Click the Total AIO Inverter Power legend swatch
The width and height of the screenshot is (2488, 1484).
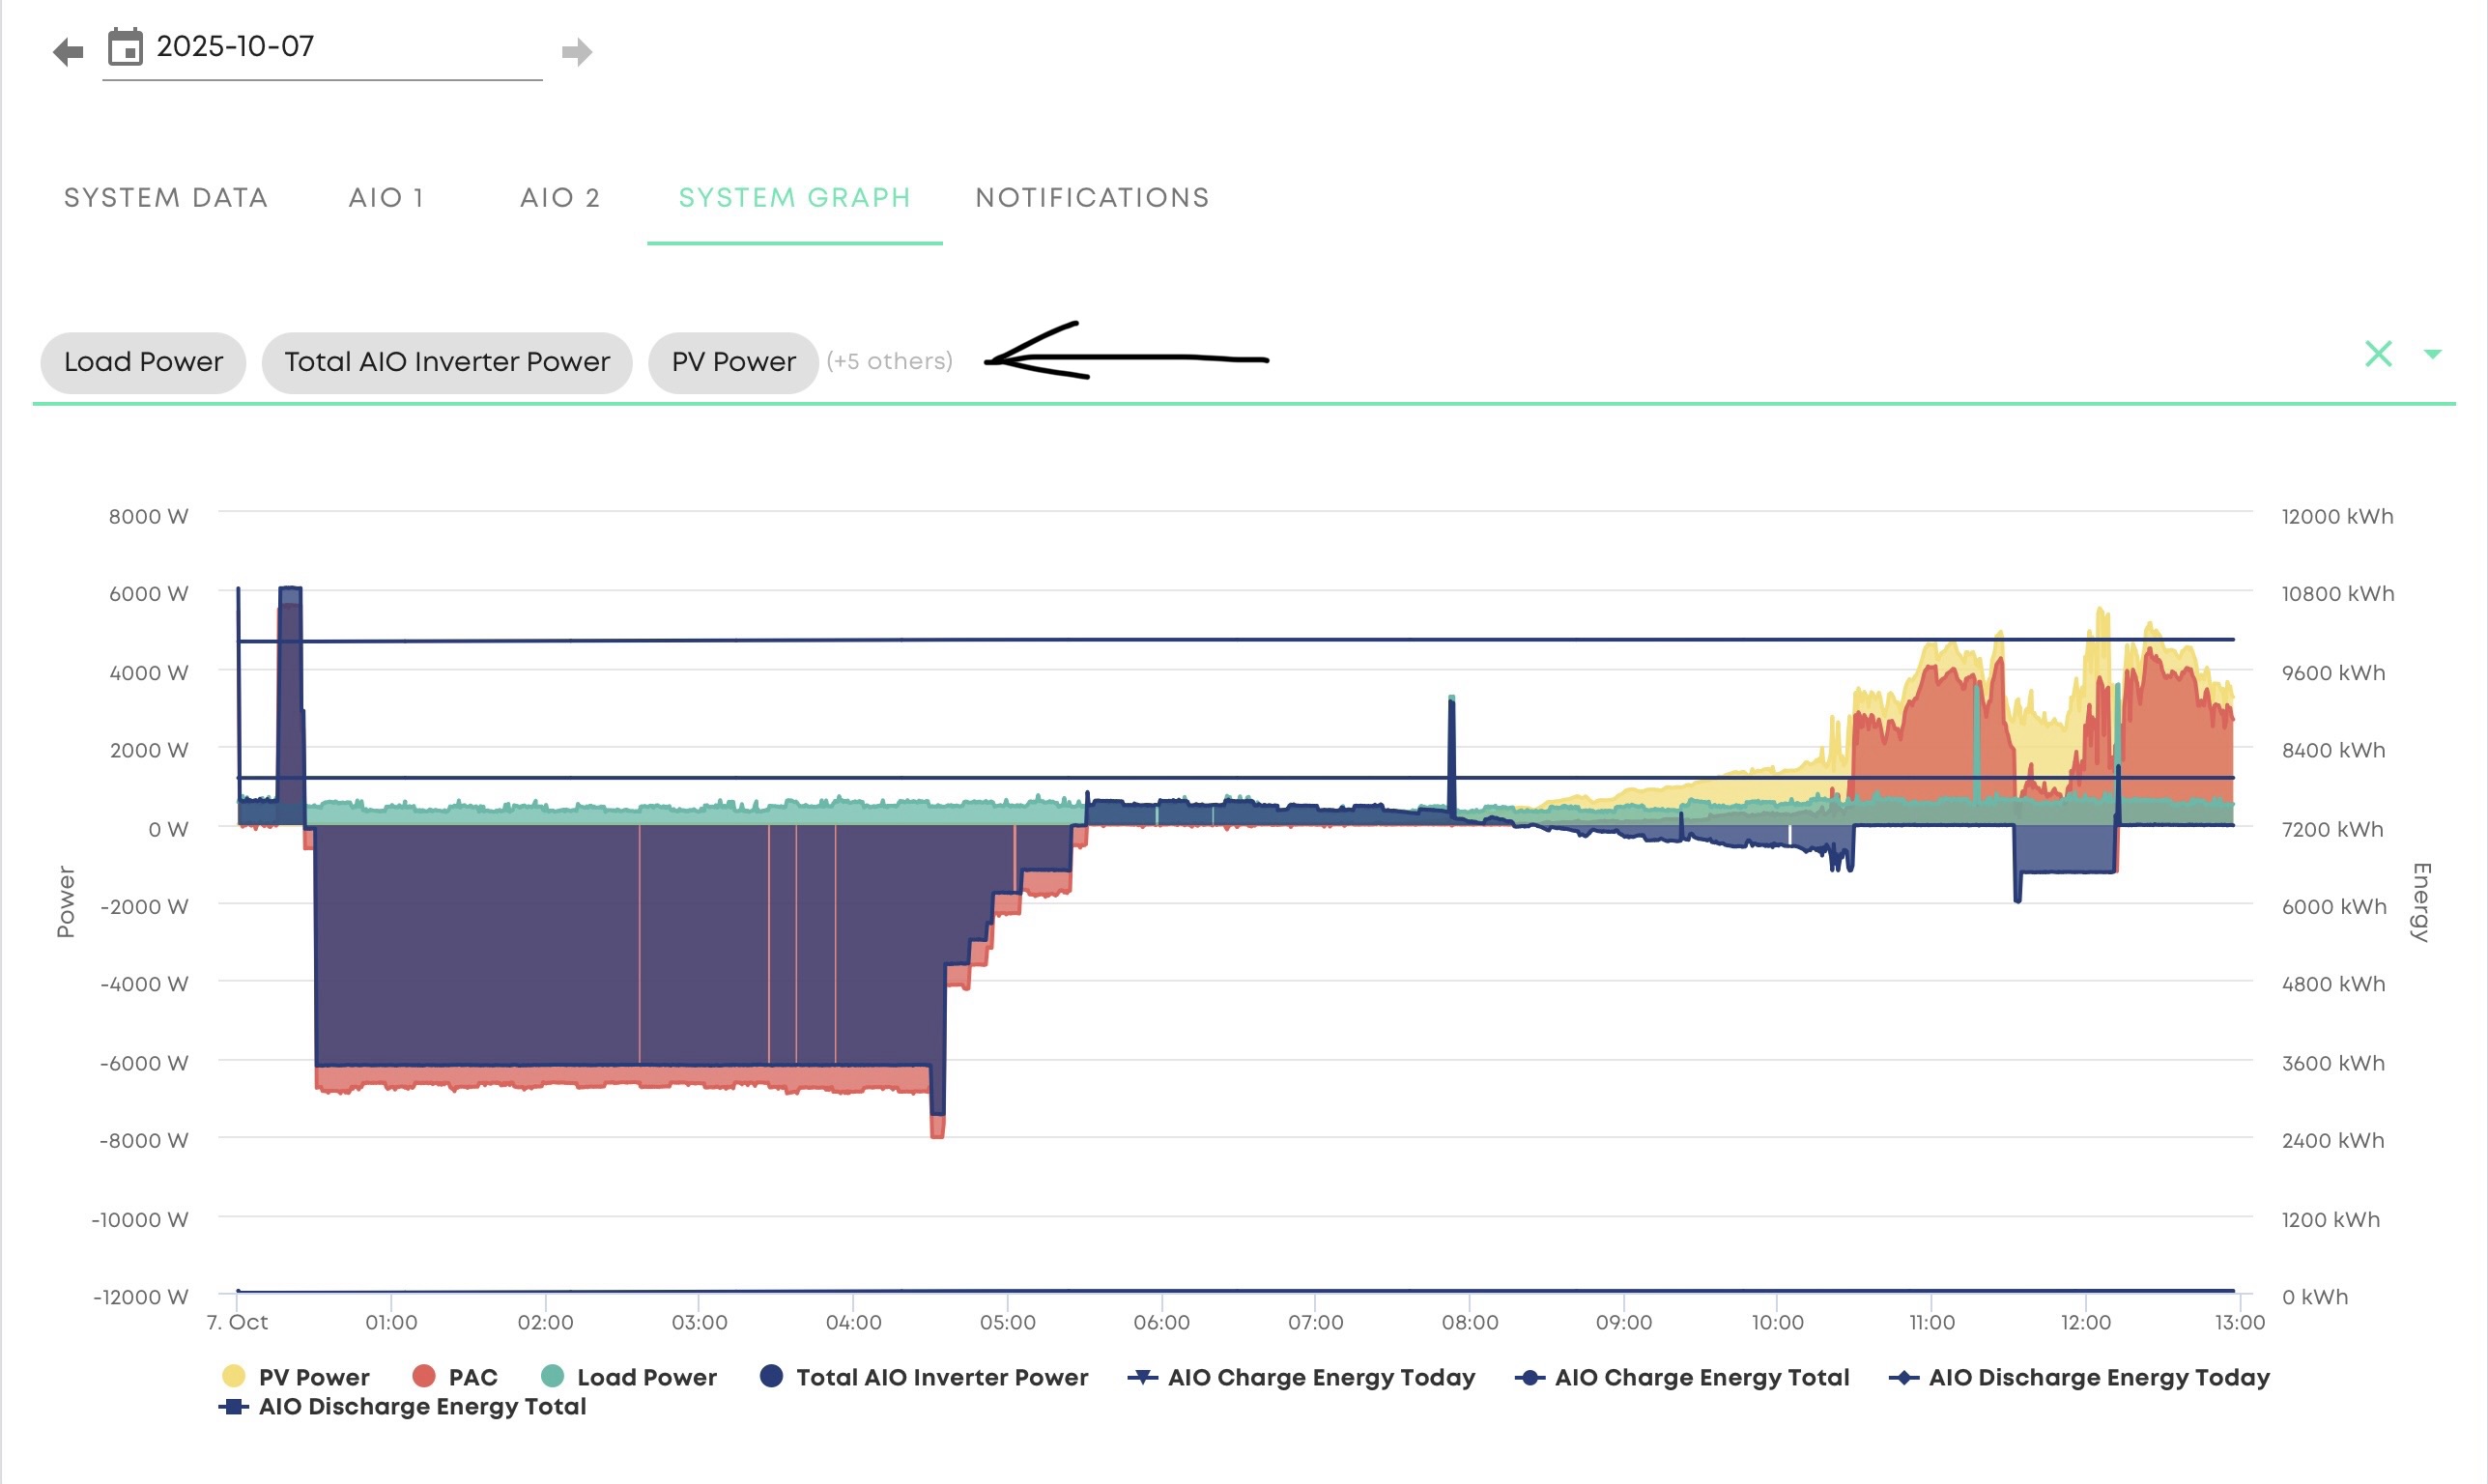pos(771,1376)
